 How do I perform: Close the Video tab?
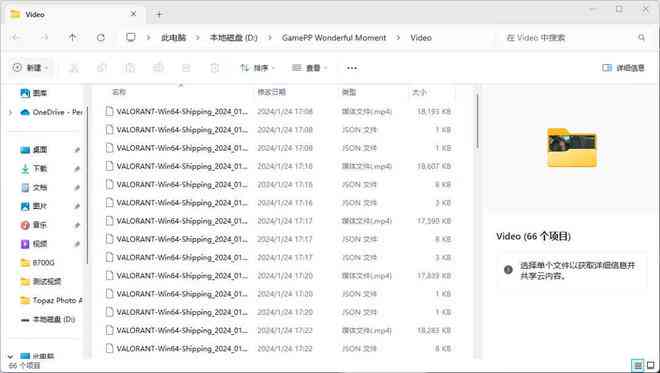[133, 14]
